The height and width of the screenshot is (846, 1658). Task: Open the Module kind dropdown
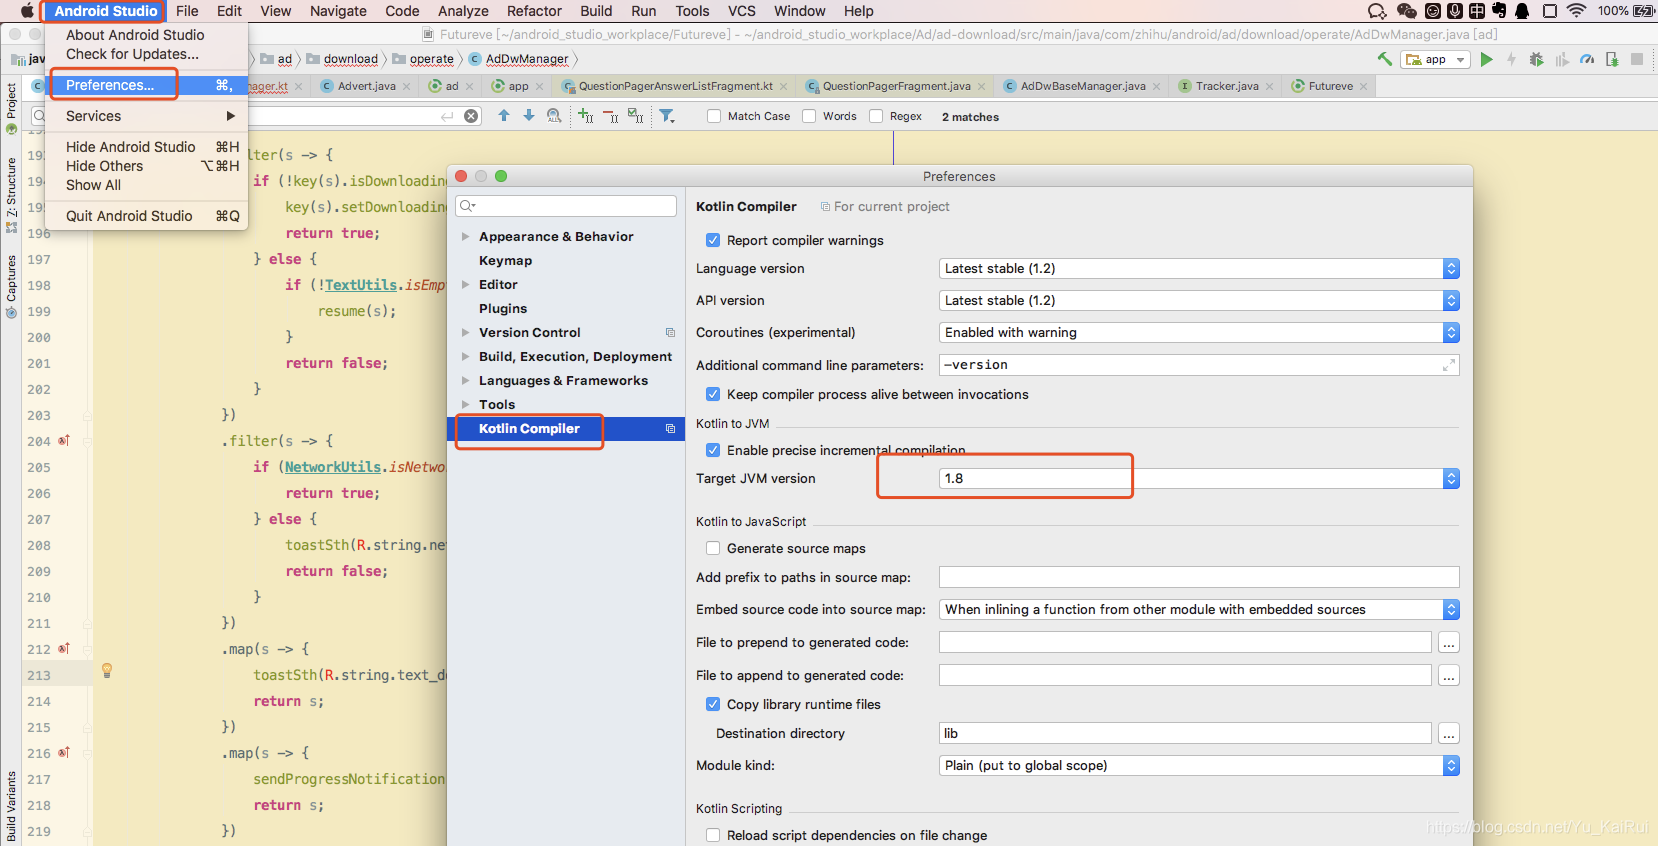pyautogui.click(x=1199, y=765)
